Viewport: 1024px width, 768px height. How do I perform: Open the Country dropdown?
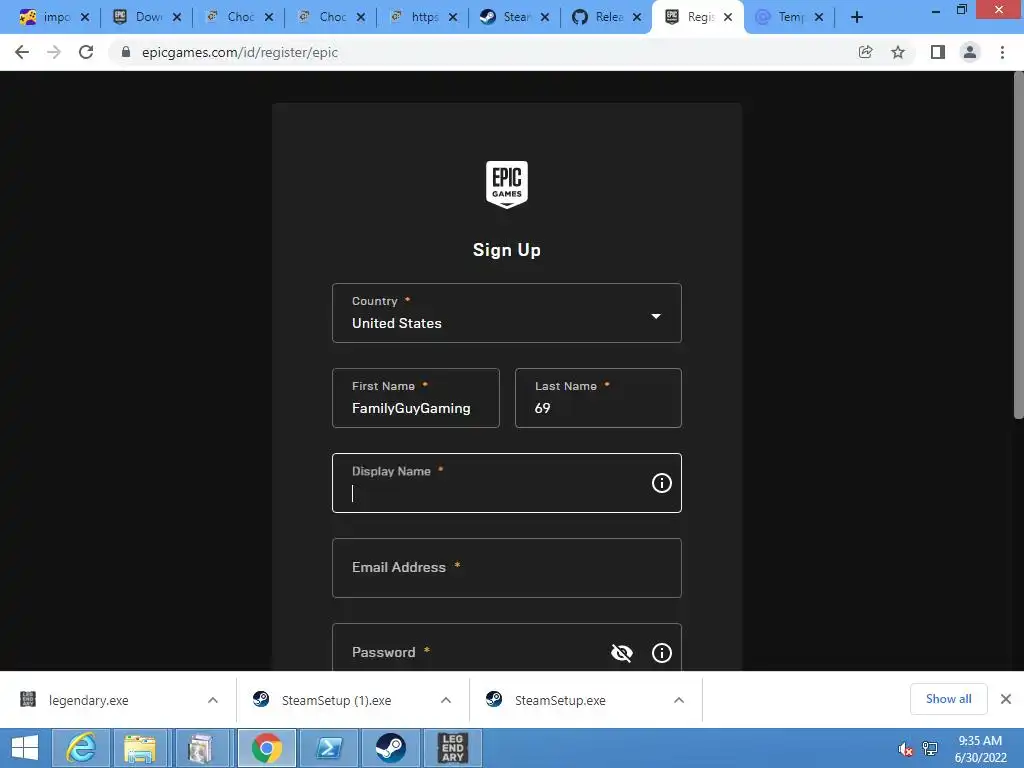coord(507,313)
